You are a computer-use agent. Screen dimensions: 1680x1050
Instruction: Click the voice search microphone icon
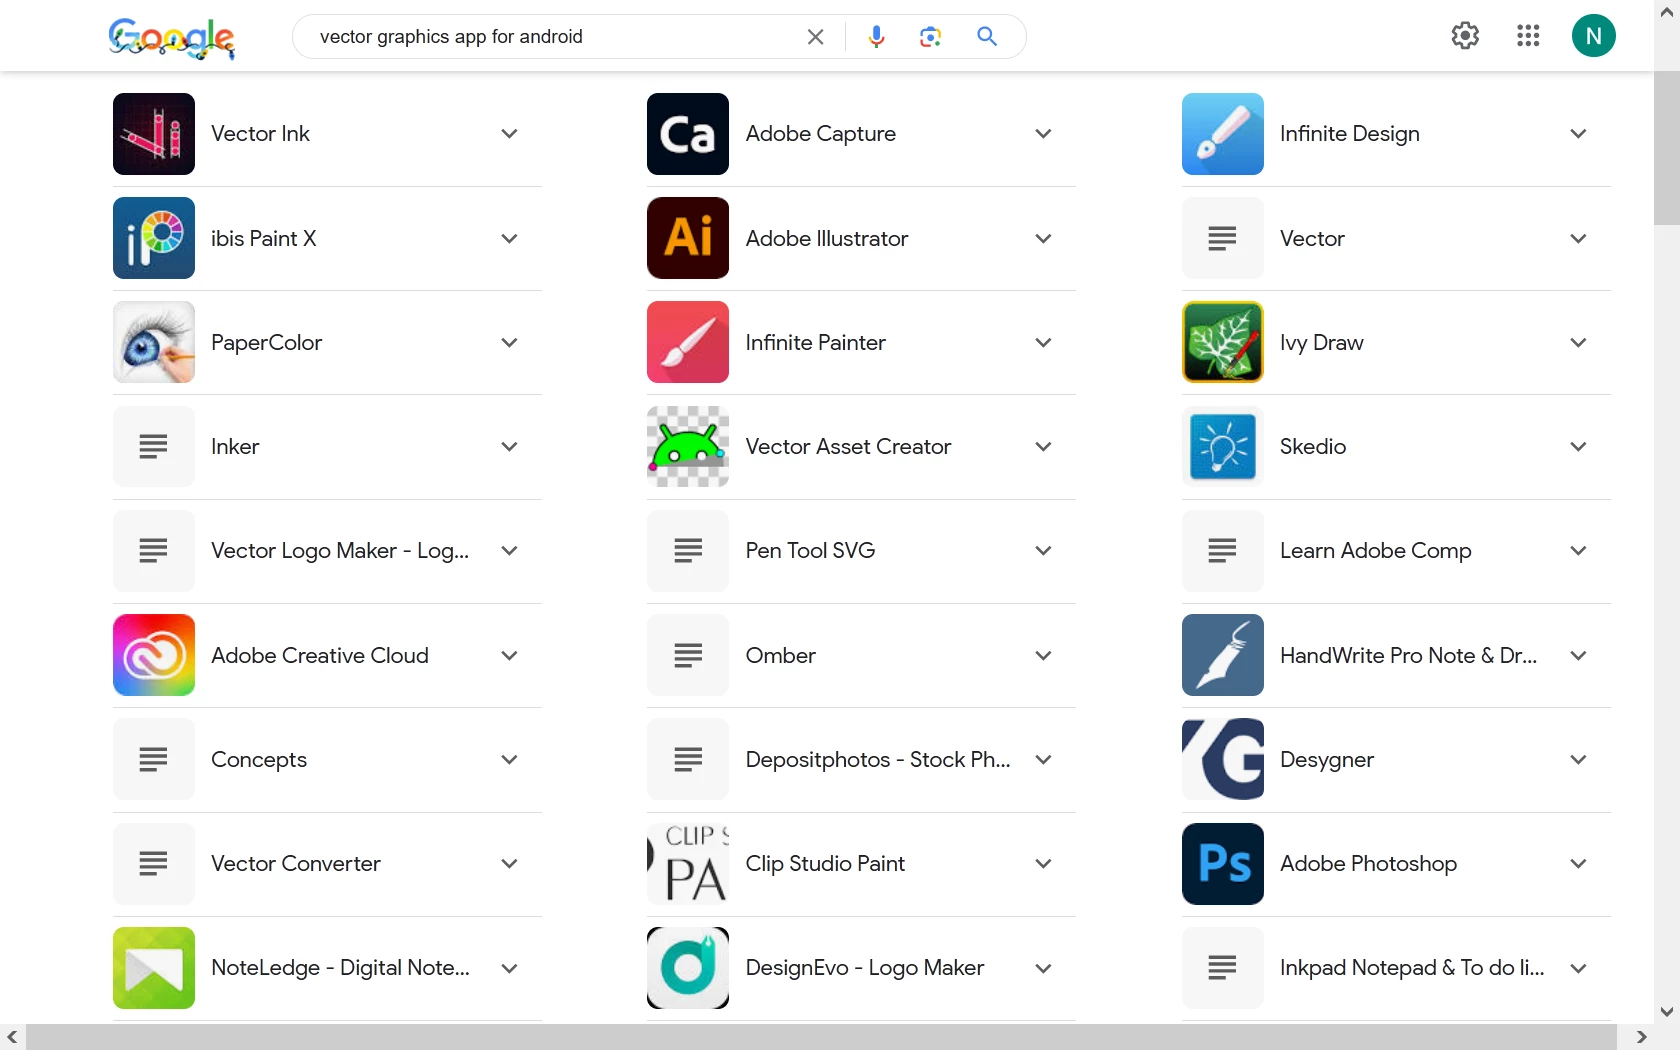(x=876, y=37)
